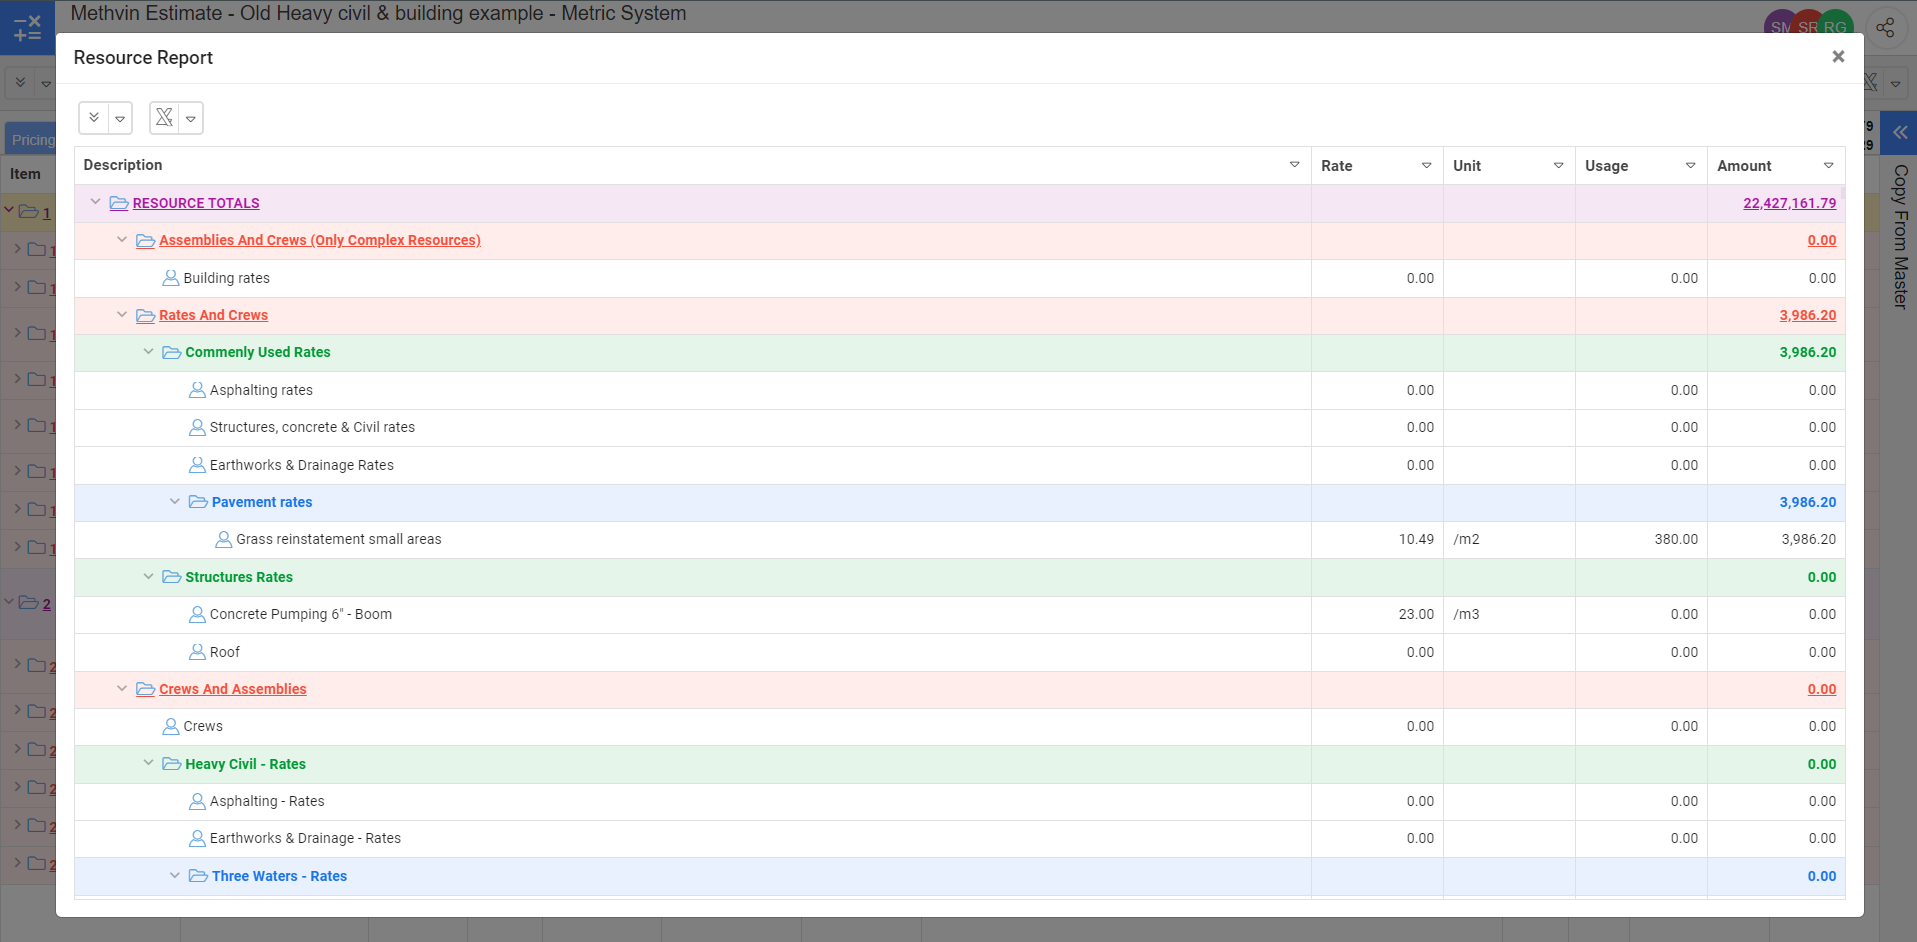
Task: Click the expand all double-chevron icon
Action: tap(94, 118)
